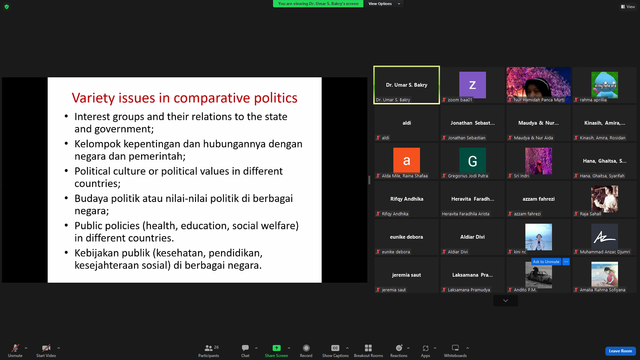The image size is (640, 360).
Task: Select Heravita Faradhila Arista's tile
Action: 472,199
